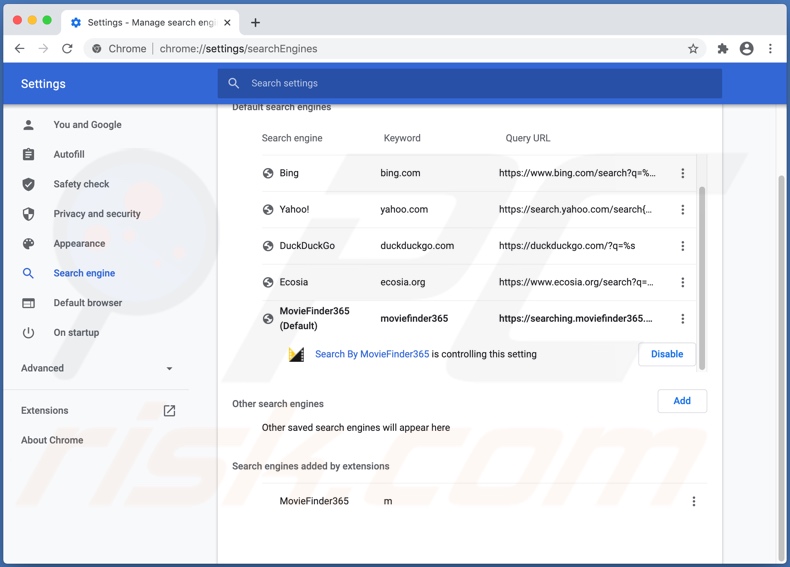The image size is (790, 567).
Task: Click the page vertical scrollbar
Action: coord(781,368)
